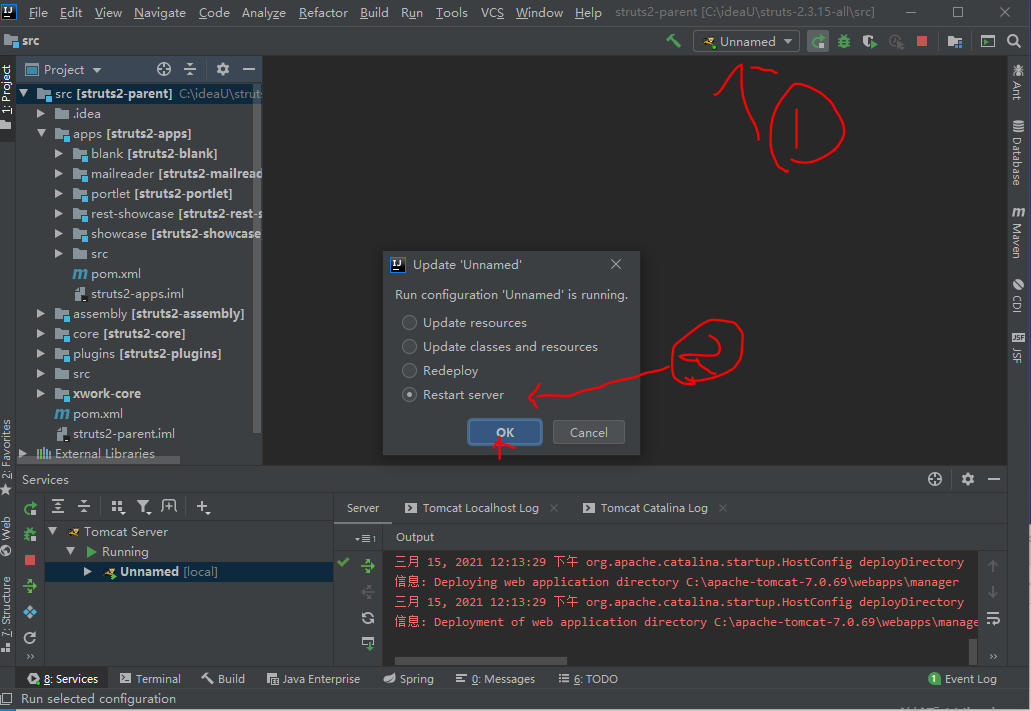This screenshot has height=711, width=1031.
Task: Click Run with Coverage icon in toolbar
Action: pos(870,41)
